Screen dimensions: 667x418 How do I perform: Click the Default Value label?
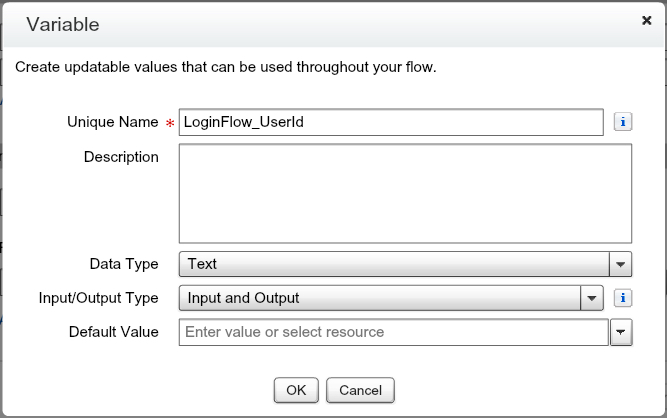(114, 332)
